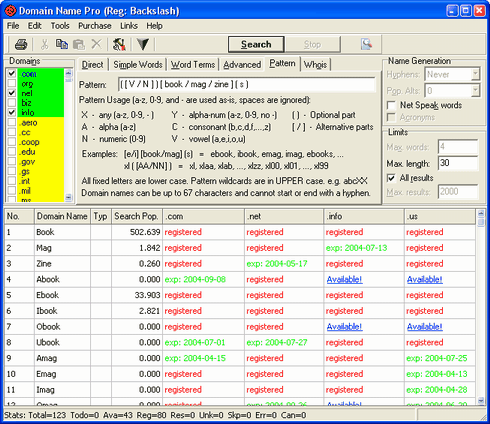Click Available! link for Abook .info
Viewport: 490px width, 424px height.
point(344,279)
